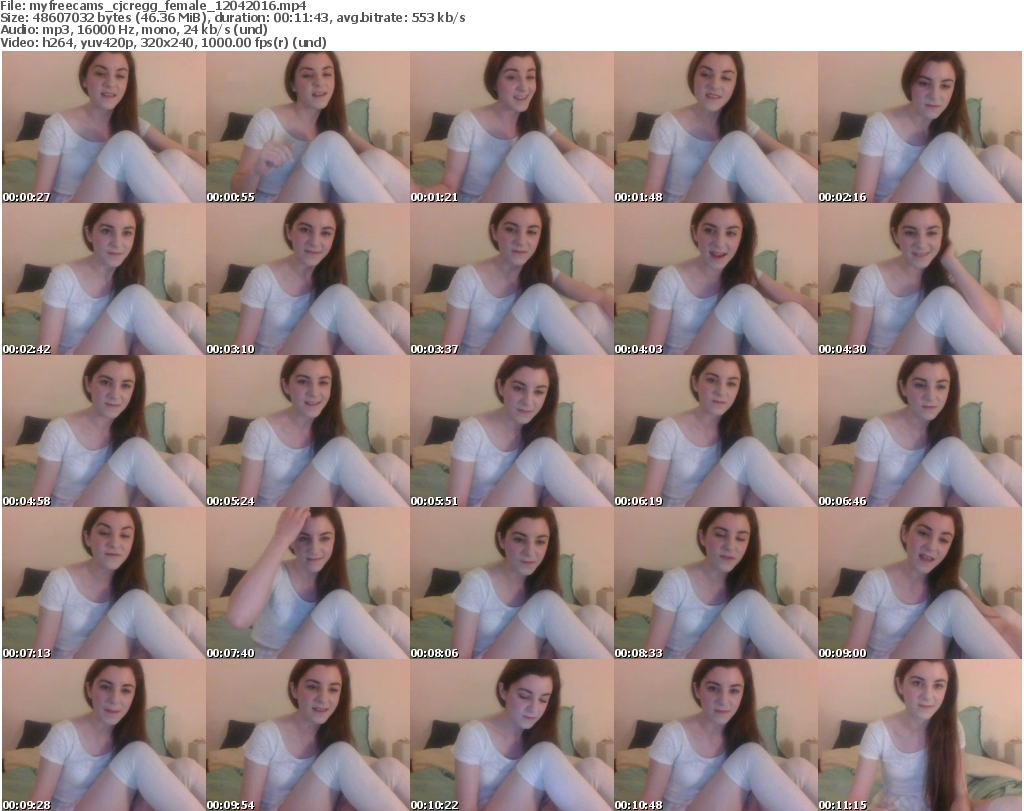Screen dimensions: 1024x811
Task: Open the frame at 00:03:10
Action: click(x=308, y=279)
